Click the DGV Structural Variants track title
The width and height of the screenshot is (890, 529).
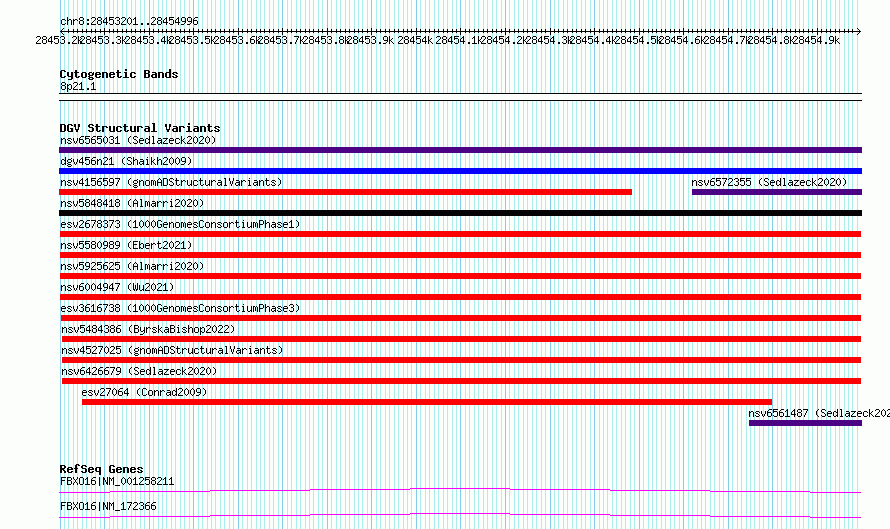point(140,128)
